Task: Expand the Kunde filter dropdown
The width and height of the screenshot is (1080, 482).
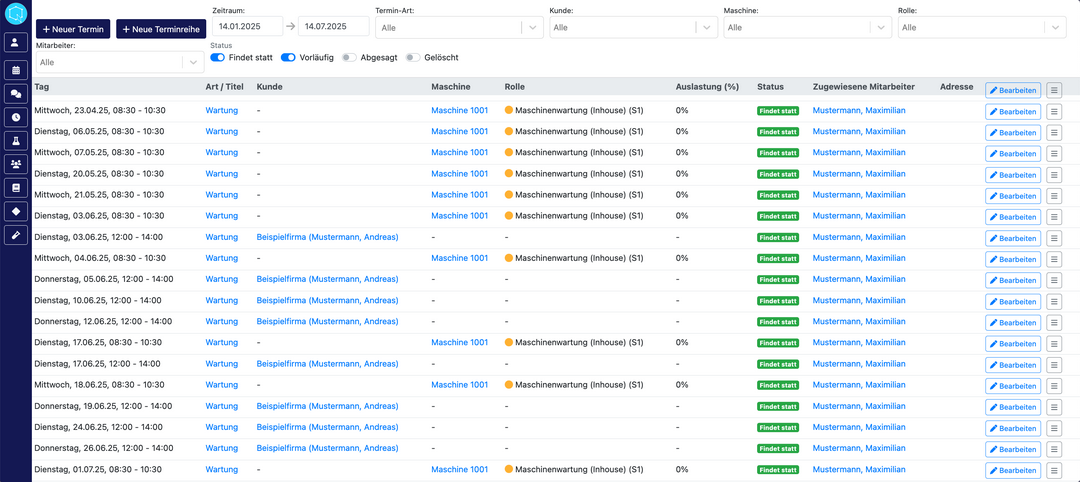Action: click(x=707, y=28)
